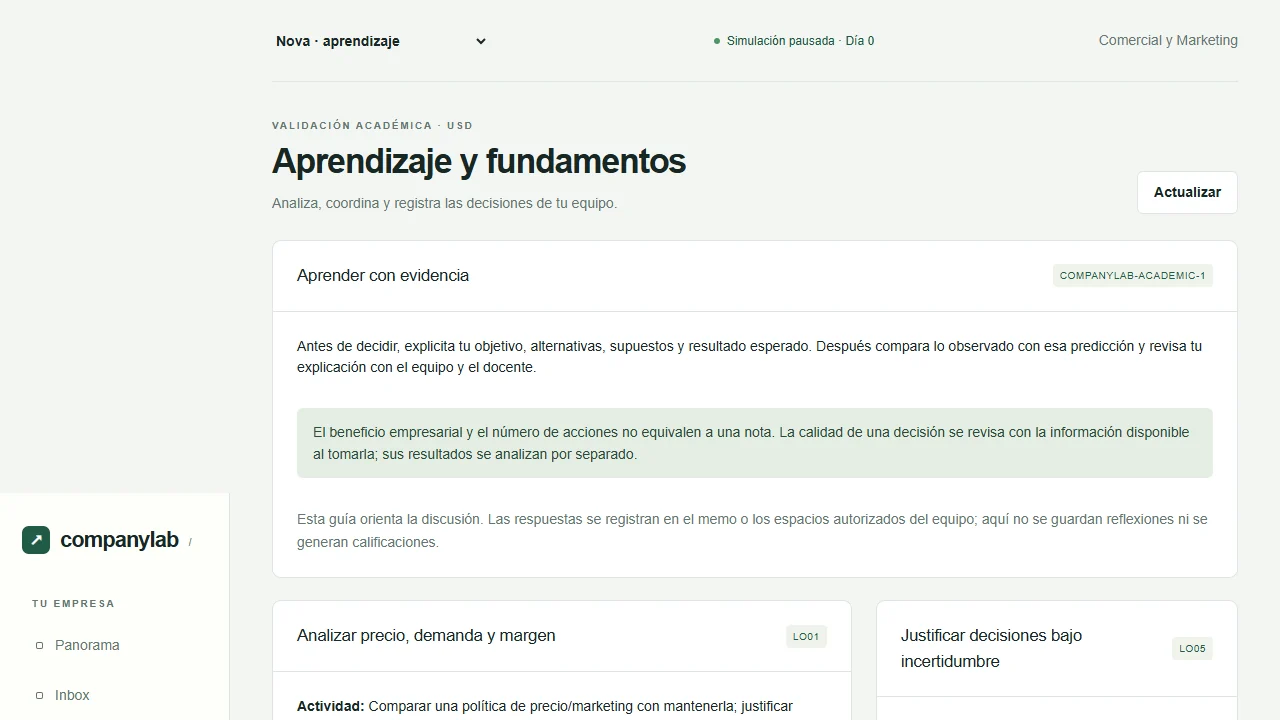
Task: Click the VALIDACIÓN ACADÉMICA · USD label
Action: click(x=372, y=126)
